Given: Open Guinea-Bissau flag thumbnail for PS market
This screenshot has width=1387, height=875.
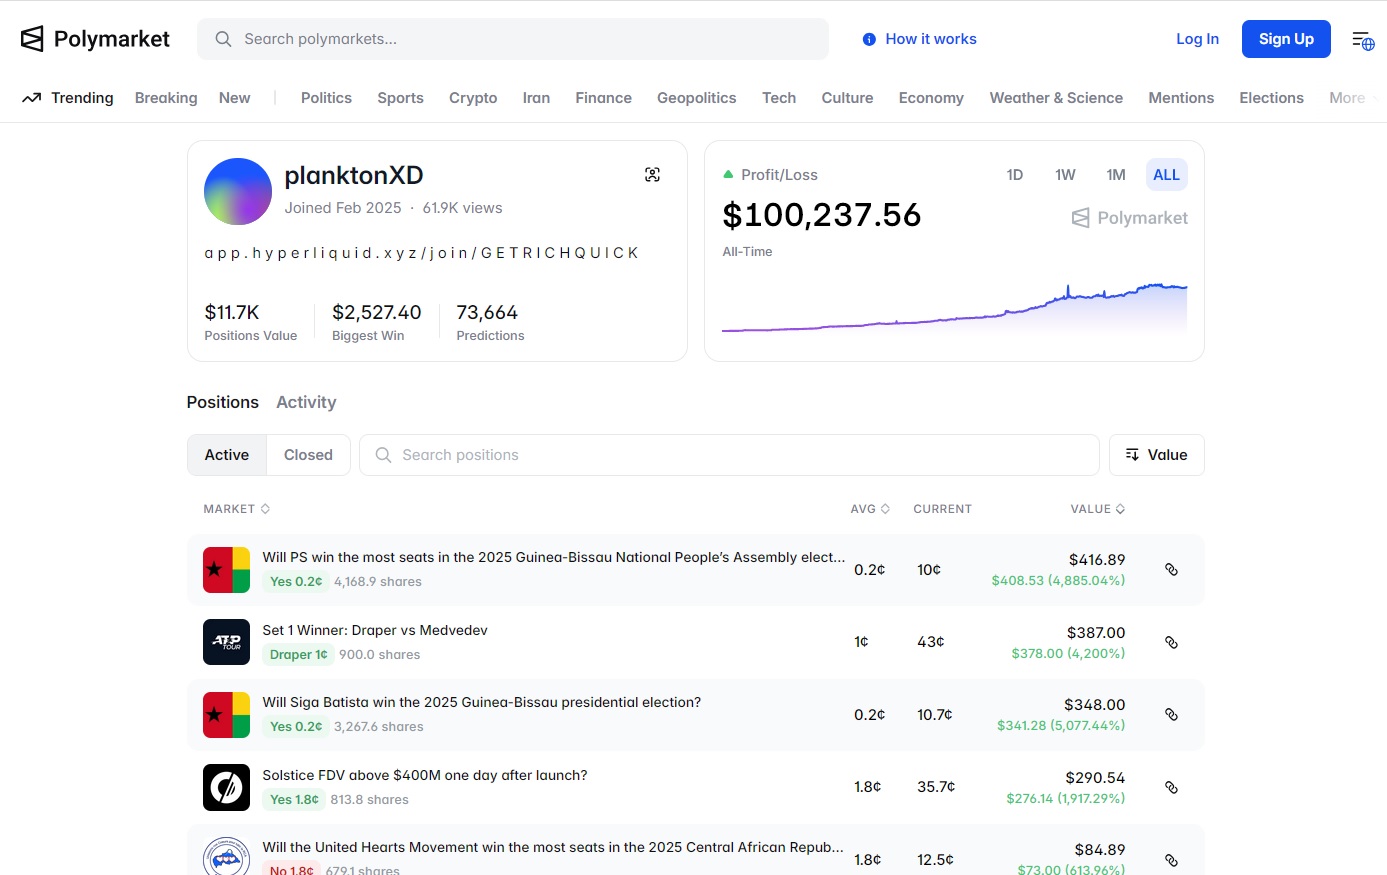Looking at the screenshot, I should pyautogui.click(x=226, y=570).
